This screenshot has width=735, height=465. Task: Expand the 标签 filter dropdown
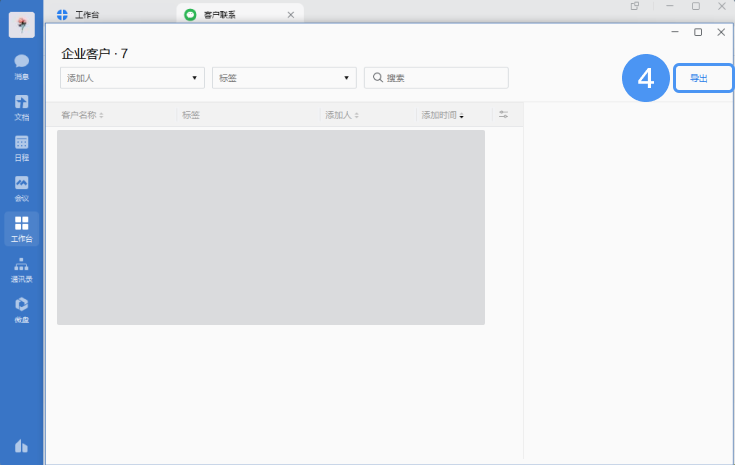click(x=284, y=78)
